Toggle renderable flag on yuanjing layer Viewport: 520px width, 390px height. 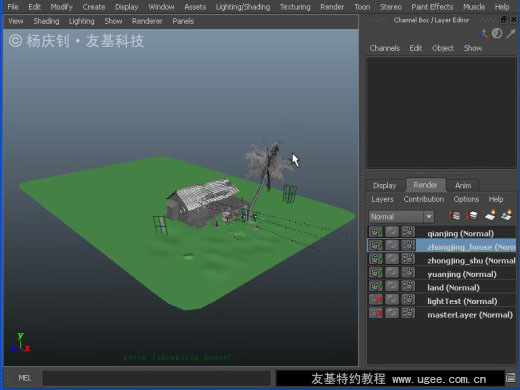pyautogui.click(x=376, y=272)
